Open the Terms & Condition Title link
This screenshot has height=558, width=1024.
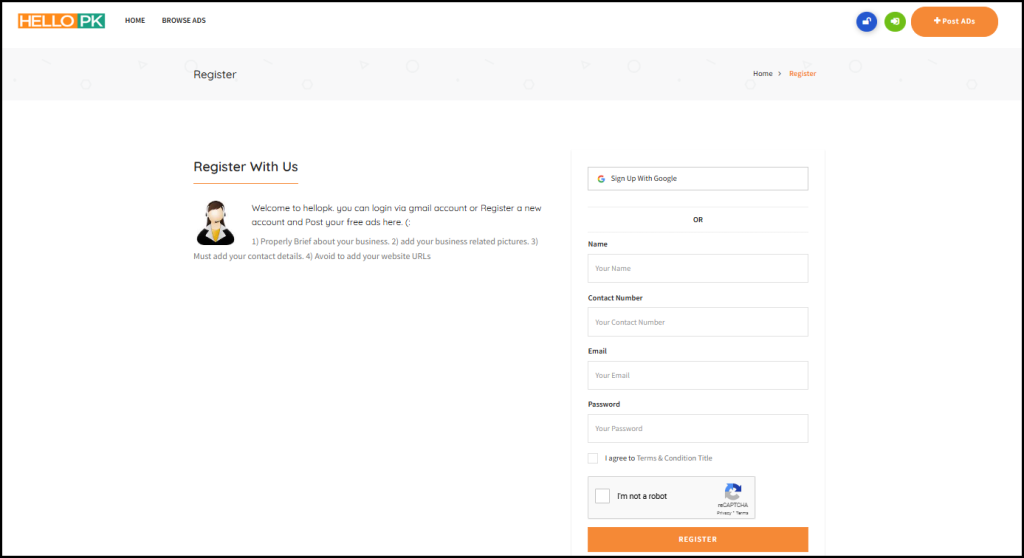click(674, 458)
